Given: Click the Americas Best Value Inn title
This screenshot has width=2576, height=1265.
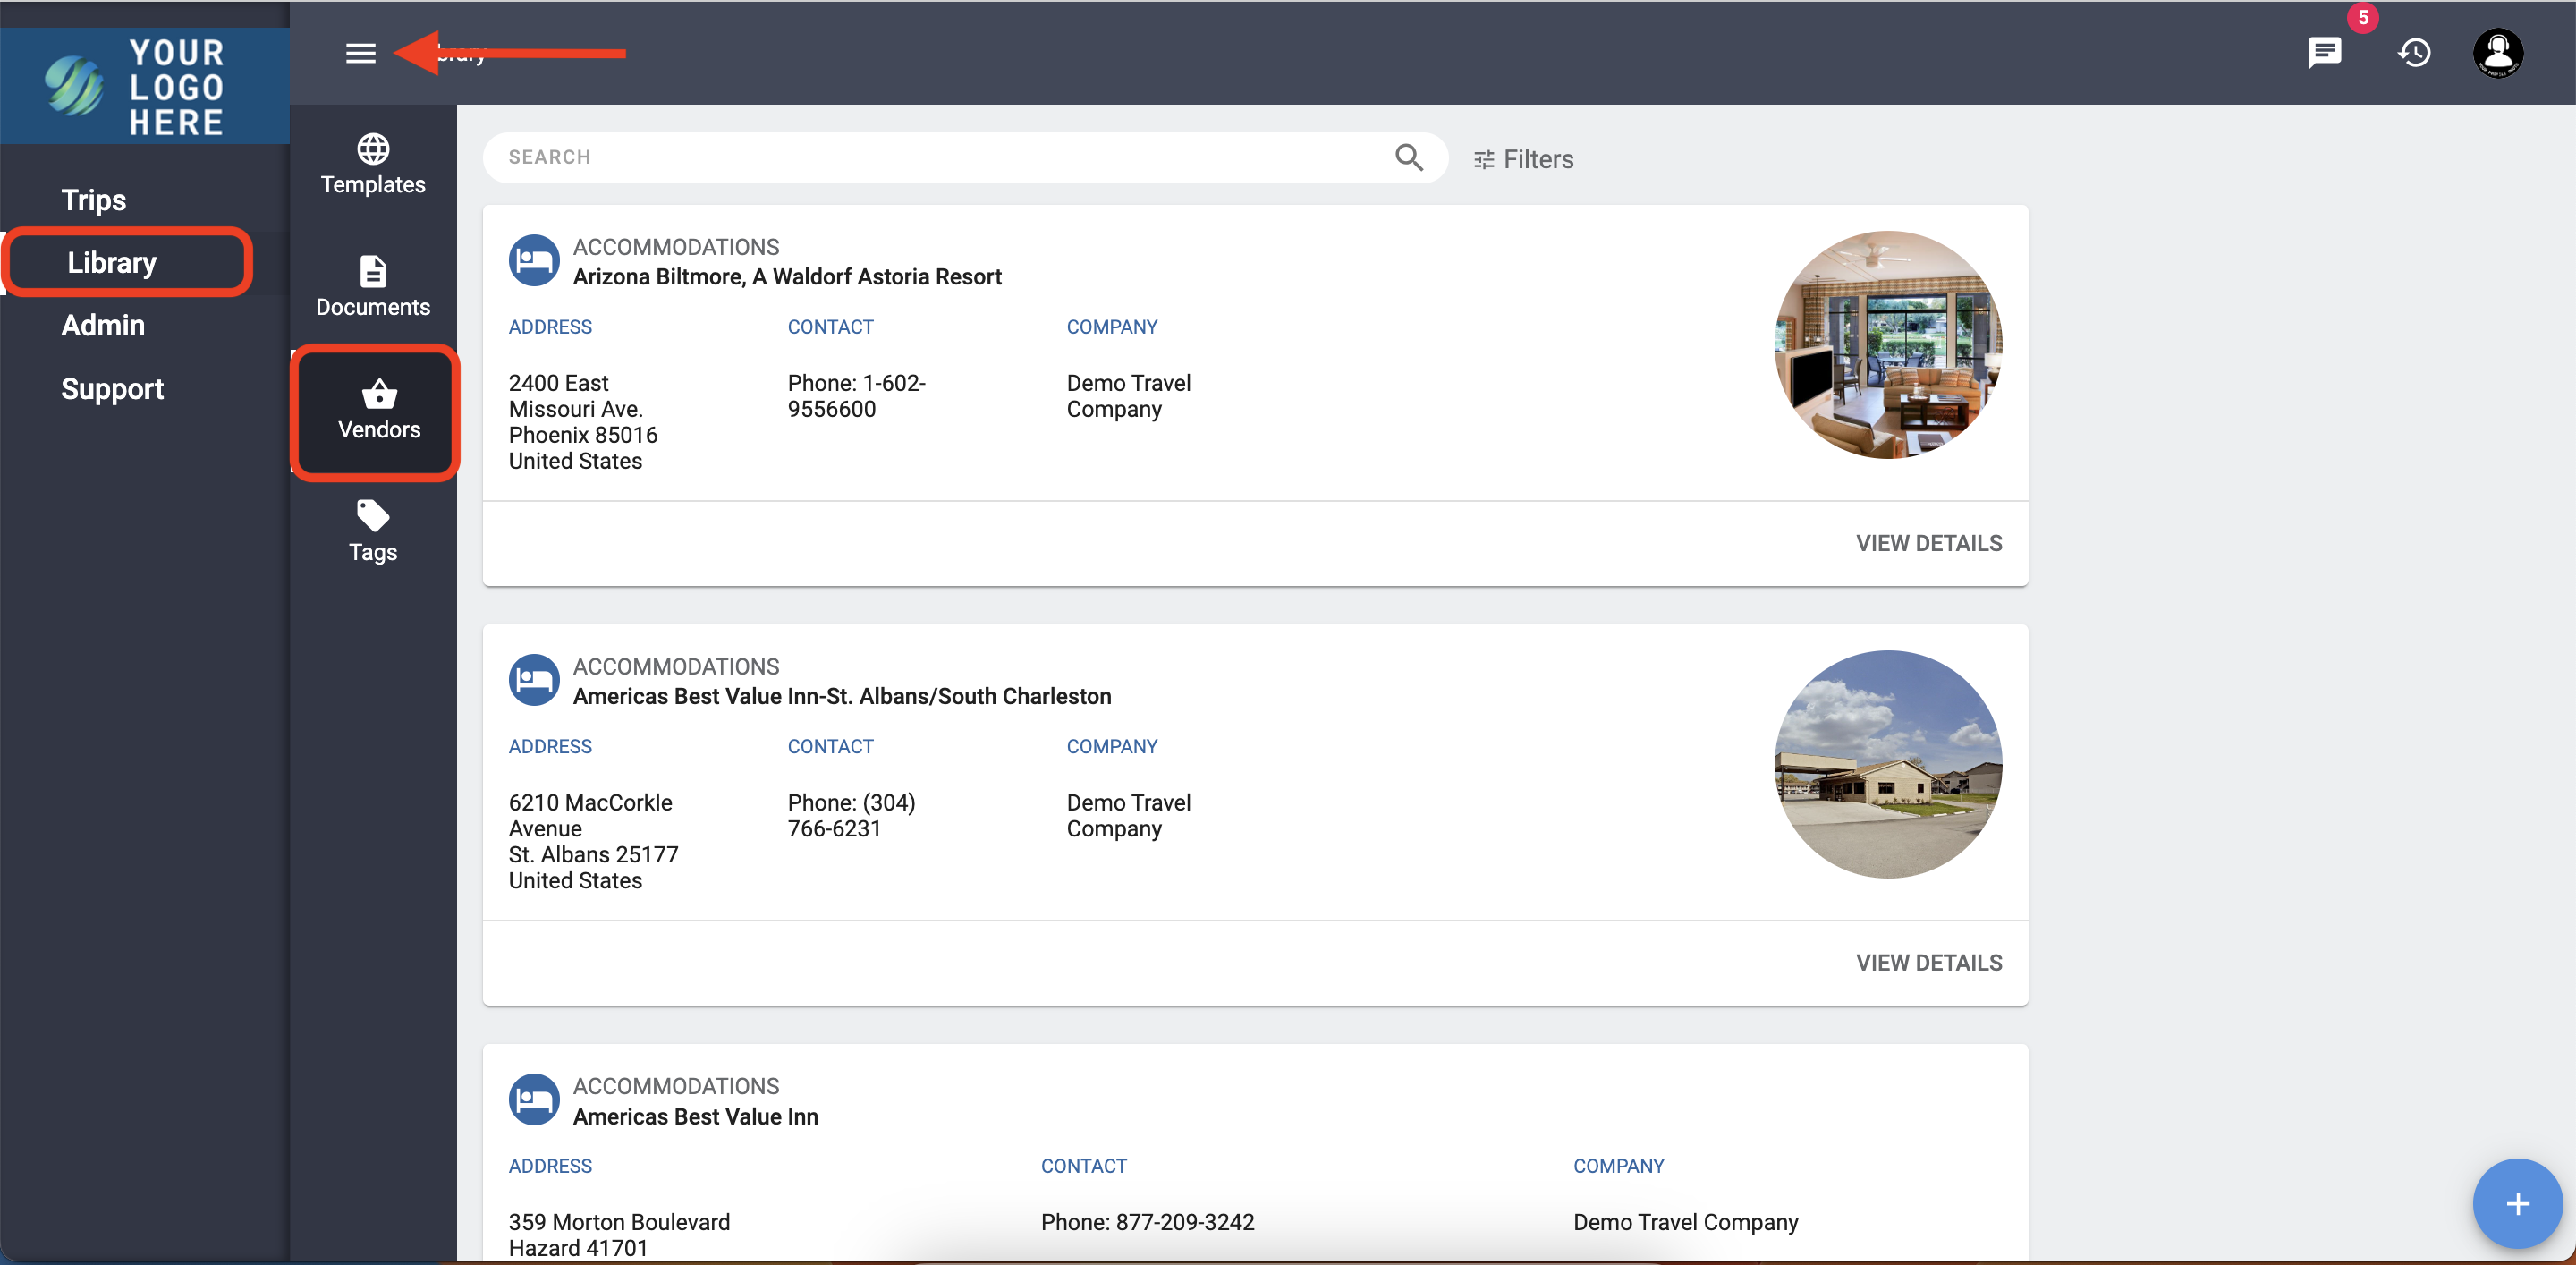Looking at the screenshot, I should (x=695, y=1116).
